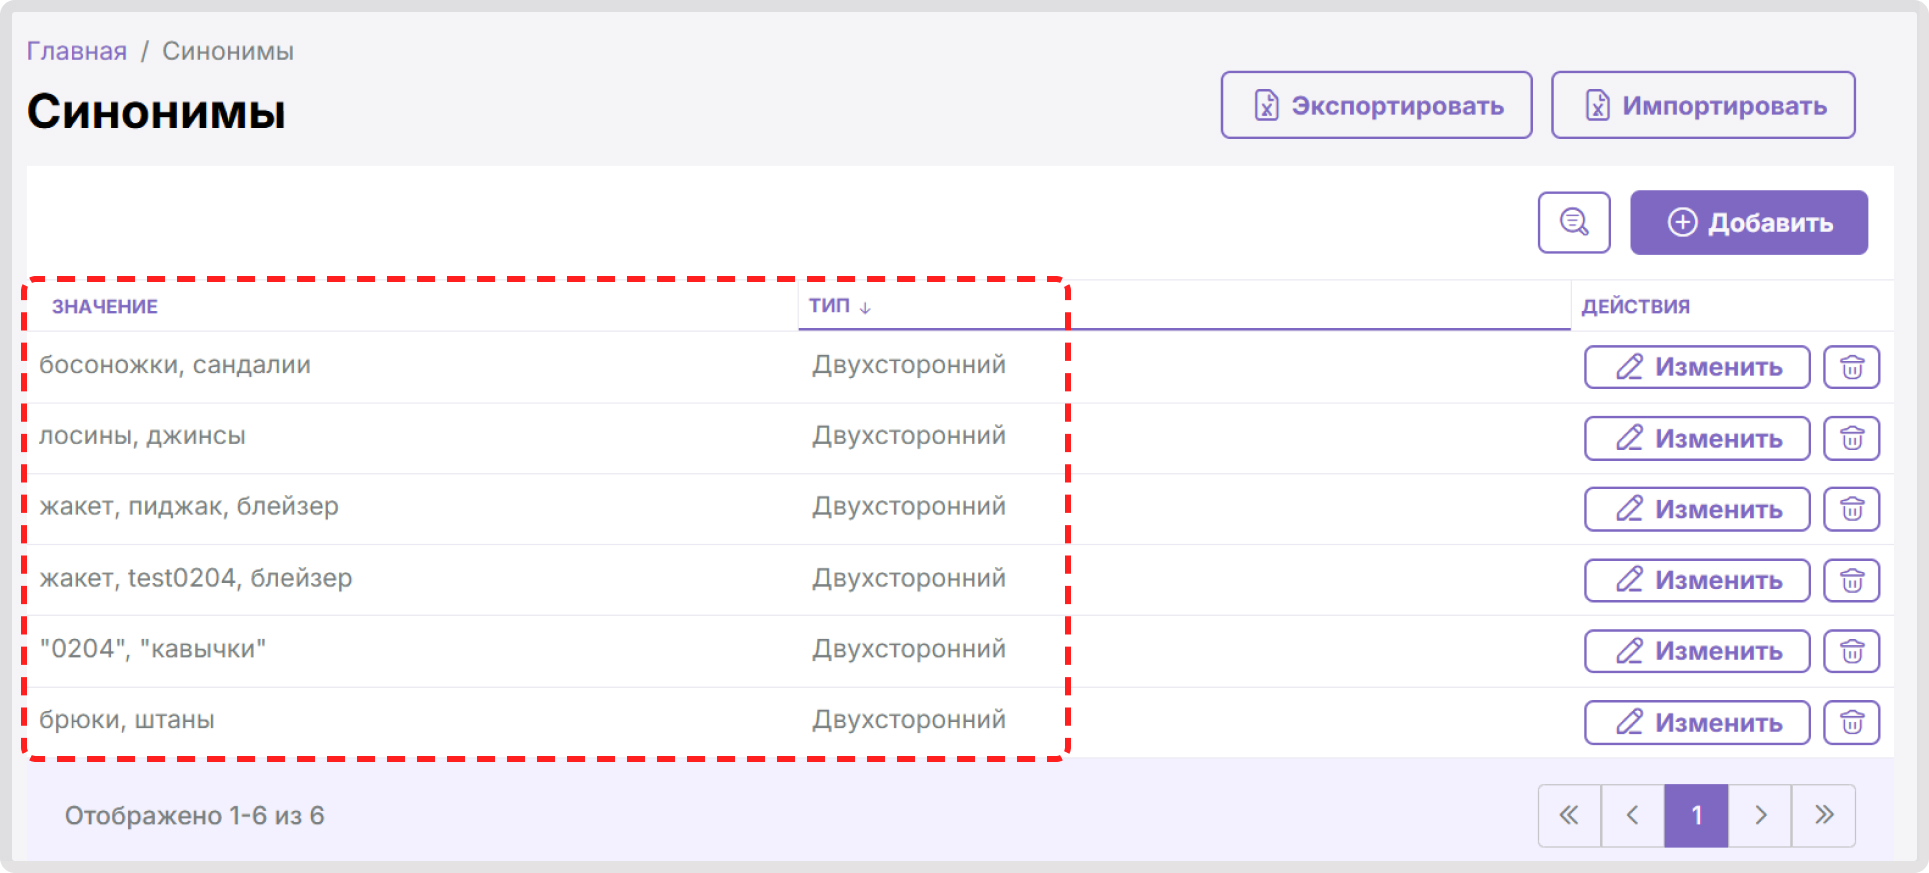Image resolution: width=1929 pixels, height=873 pixels.
Task: Open the search filter icon button
Action: coord(1573,222)
